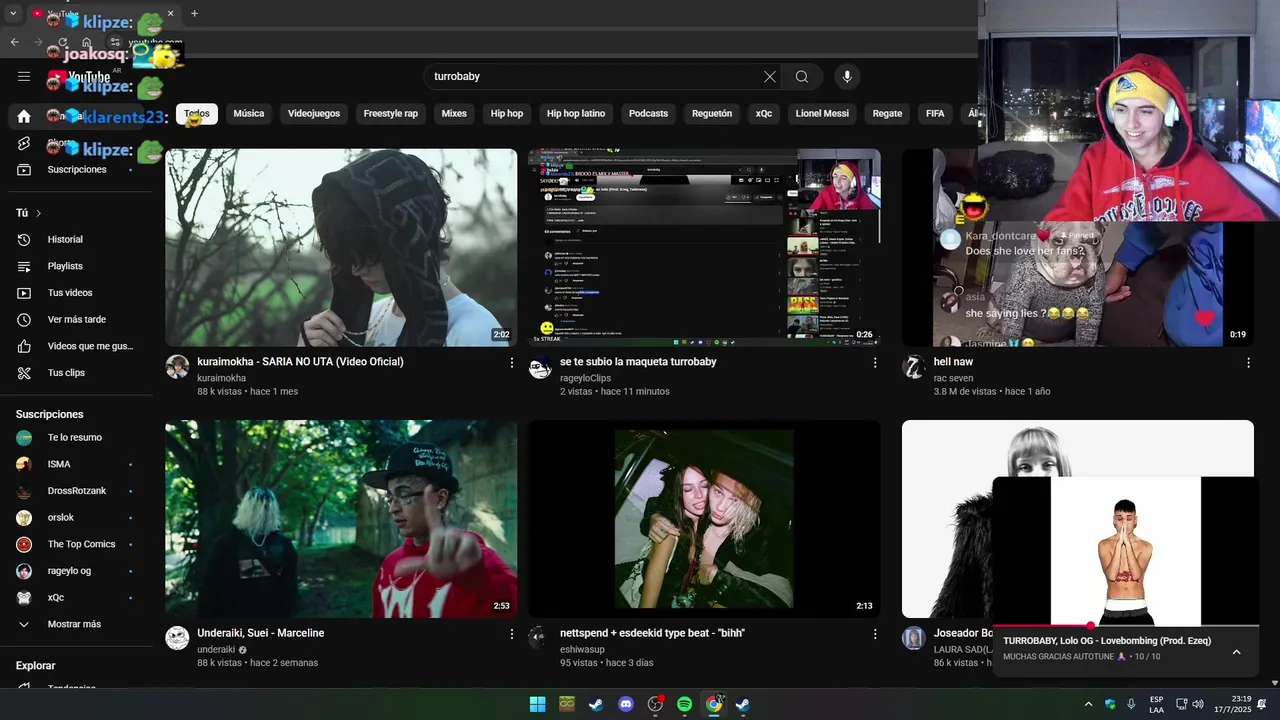Click the Historial clock icon
1280x720 pixels.
[x=24, y=240]
